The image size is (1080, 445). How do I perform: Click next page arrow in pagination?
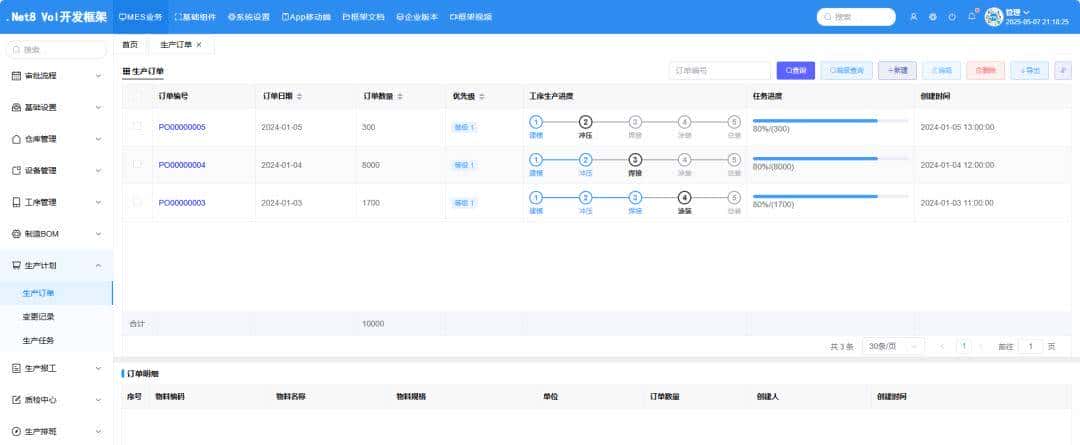click(981, 346)
